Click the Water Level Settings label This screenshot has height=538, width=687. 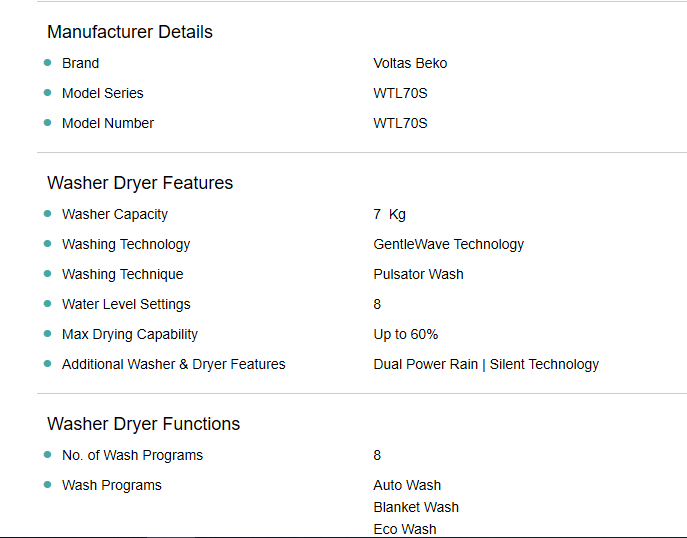(x=126, y=304)
